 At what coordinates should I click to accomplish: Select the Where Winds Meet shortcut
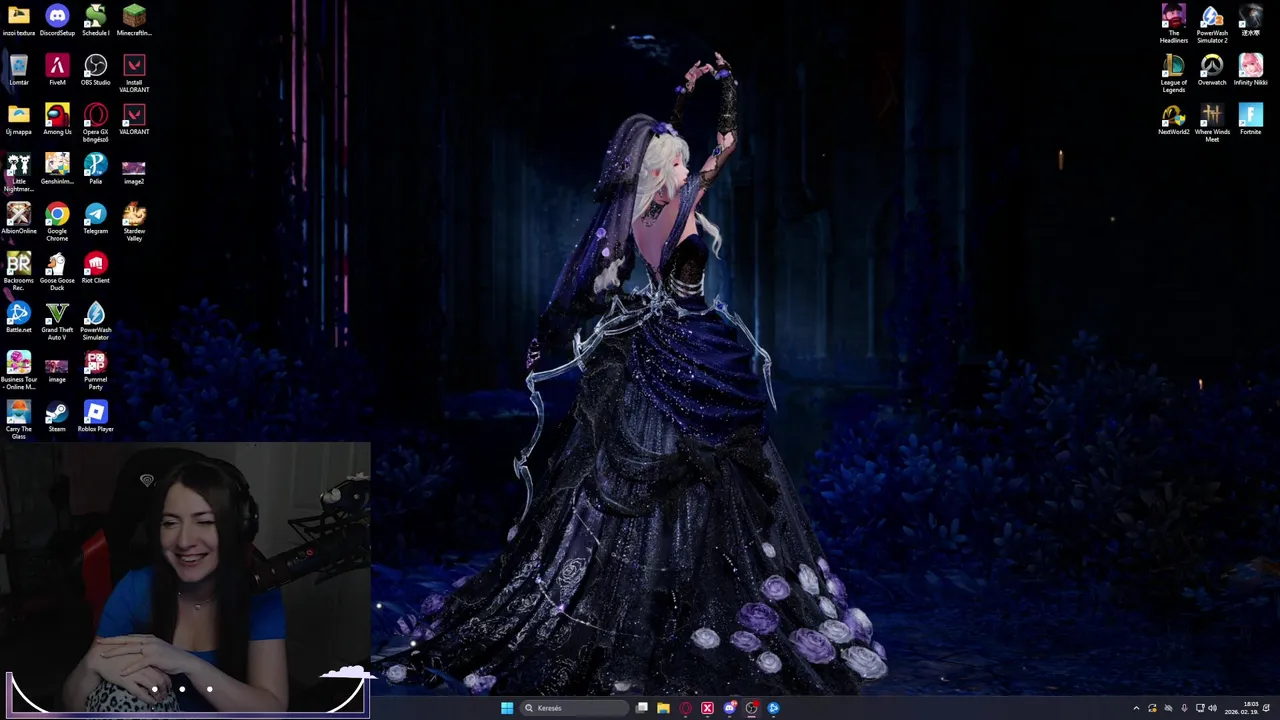click(1212, 123)
